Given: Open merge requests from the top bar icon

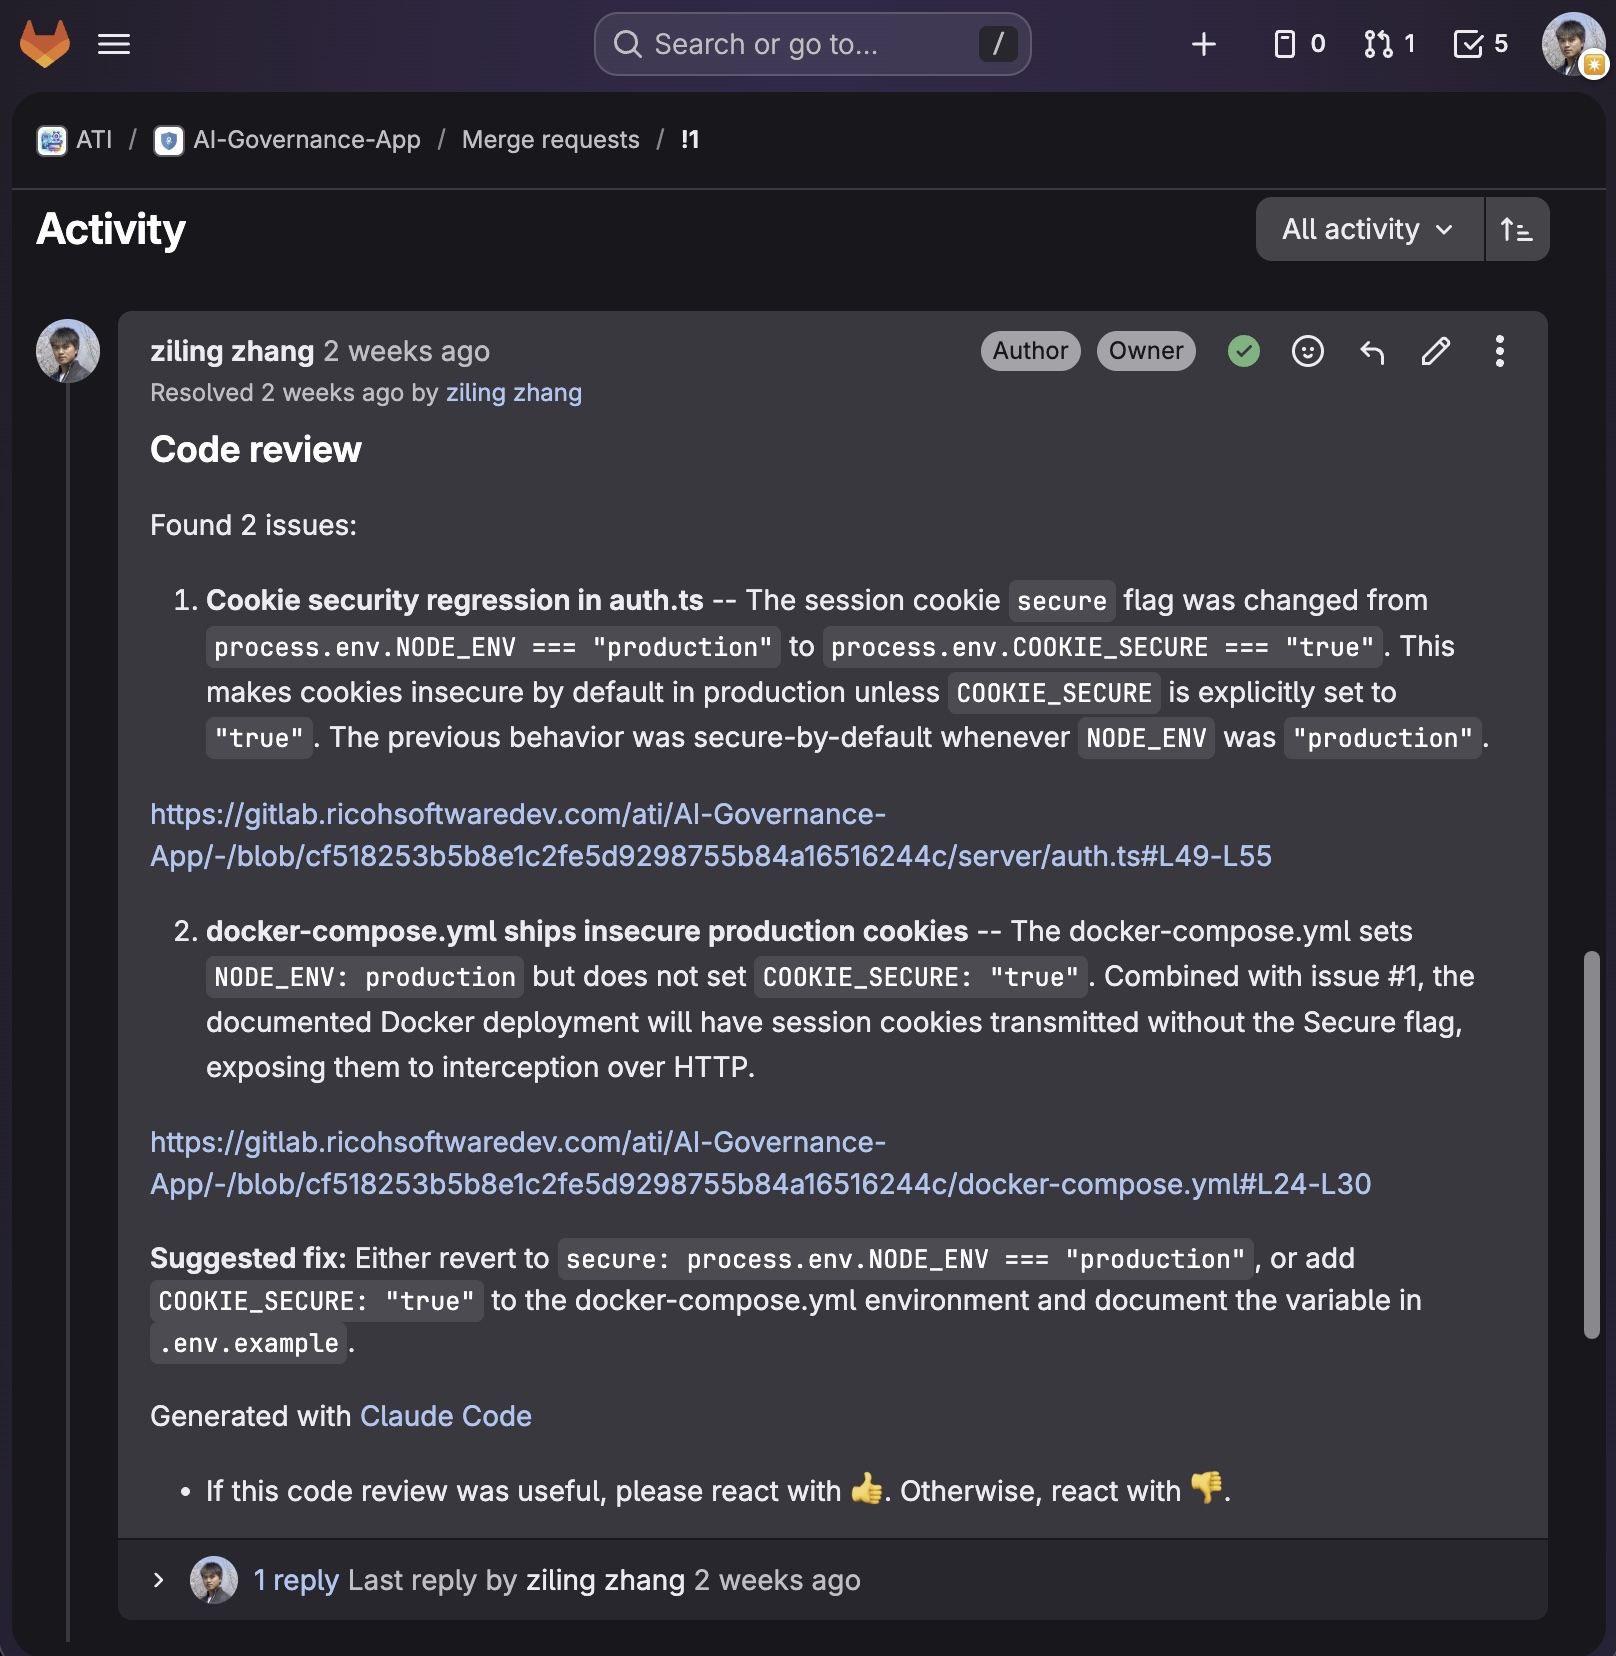Looking at the screenshot, I should pyautogui.click(x=1380, y=43).
